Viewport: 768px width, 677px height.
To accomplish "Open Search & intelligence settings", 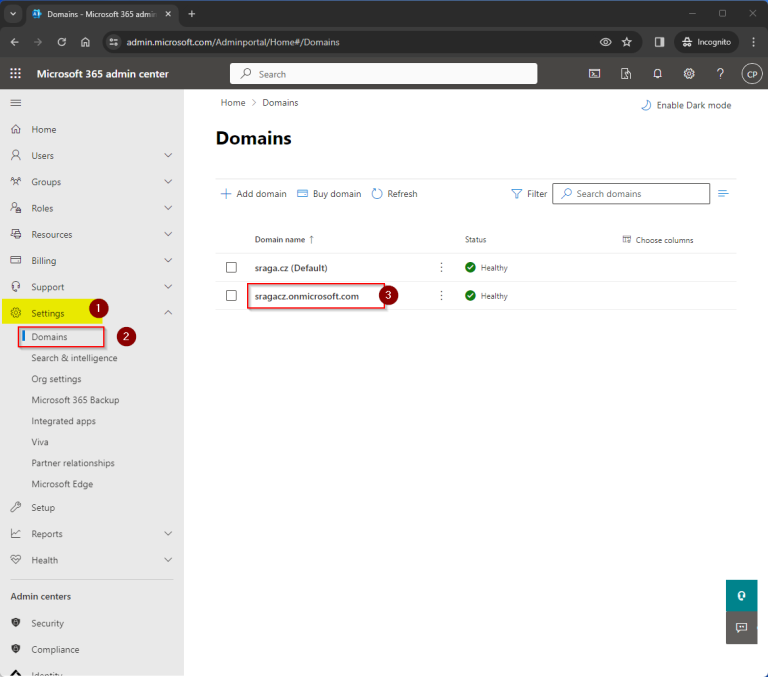I will tap(74, 358).
